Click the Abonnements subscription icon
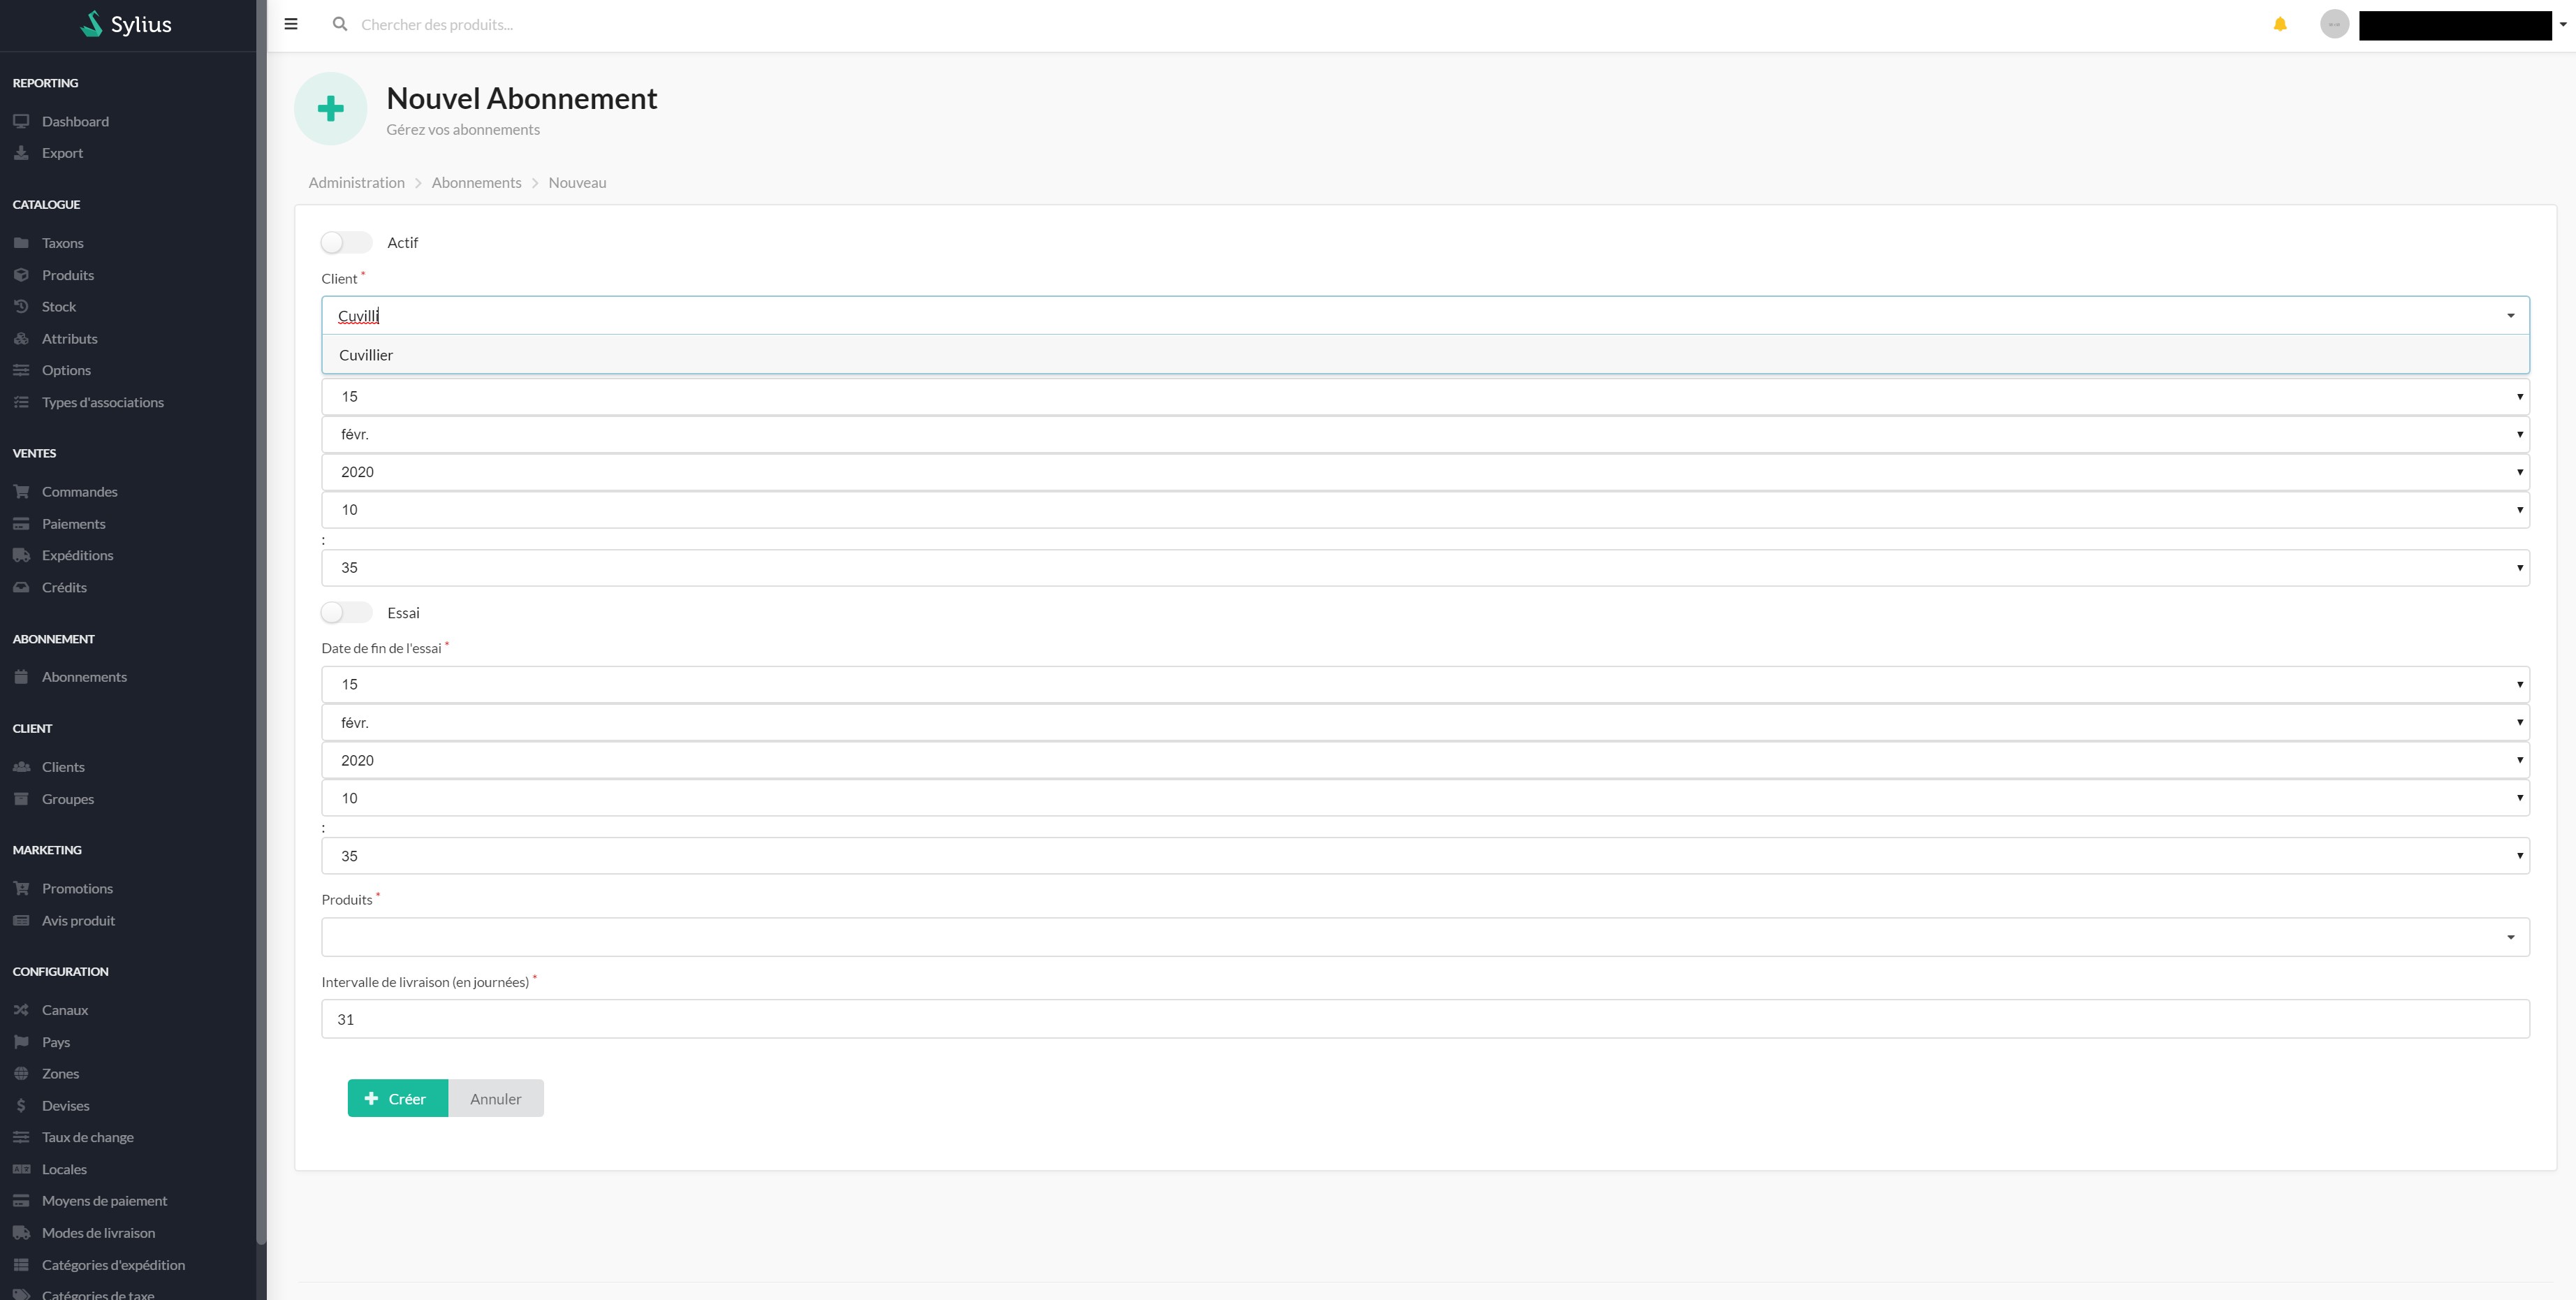 (x=22, y=676)
